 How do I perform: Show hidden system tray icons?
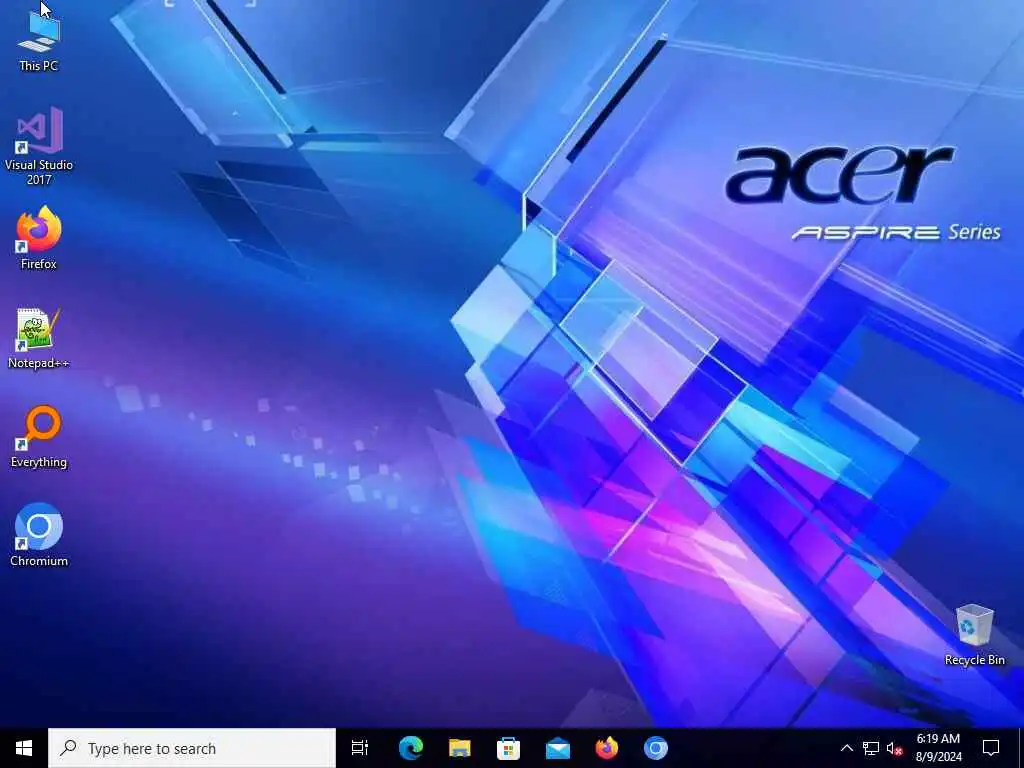coord(846,748)
